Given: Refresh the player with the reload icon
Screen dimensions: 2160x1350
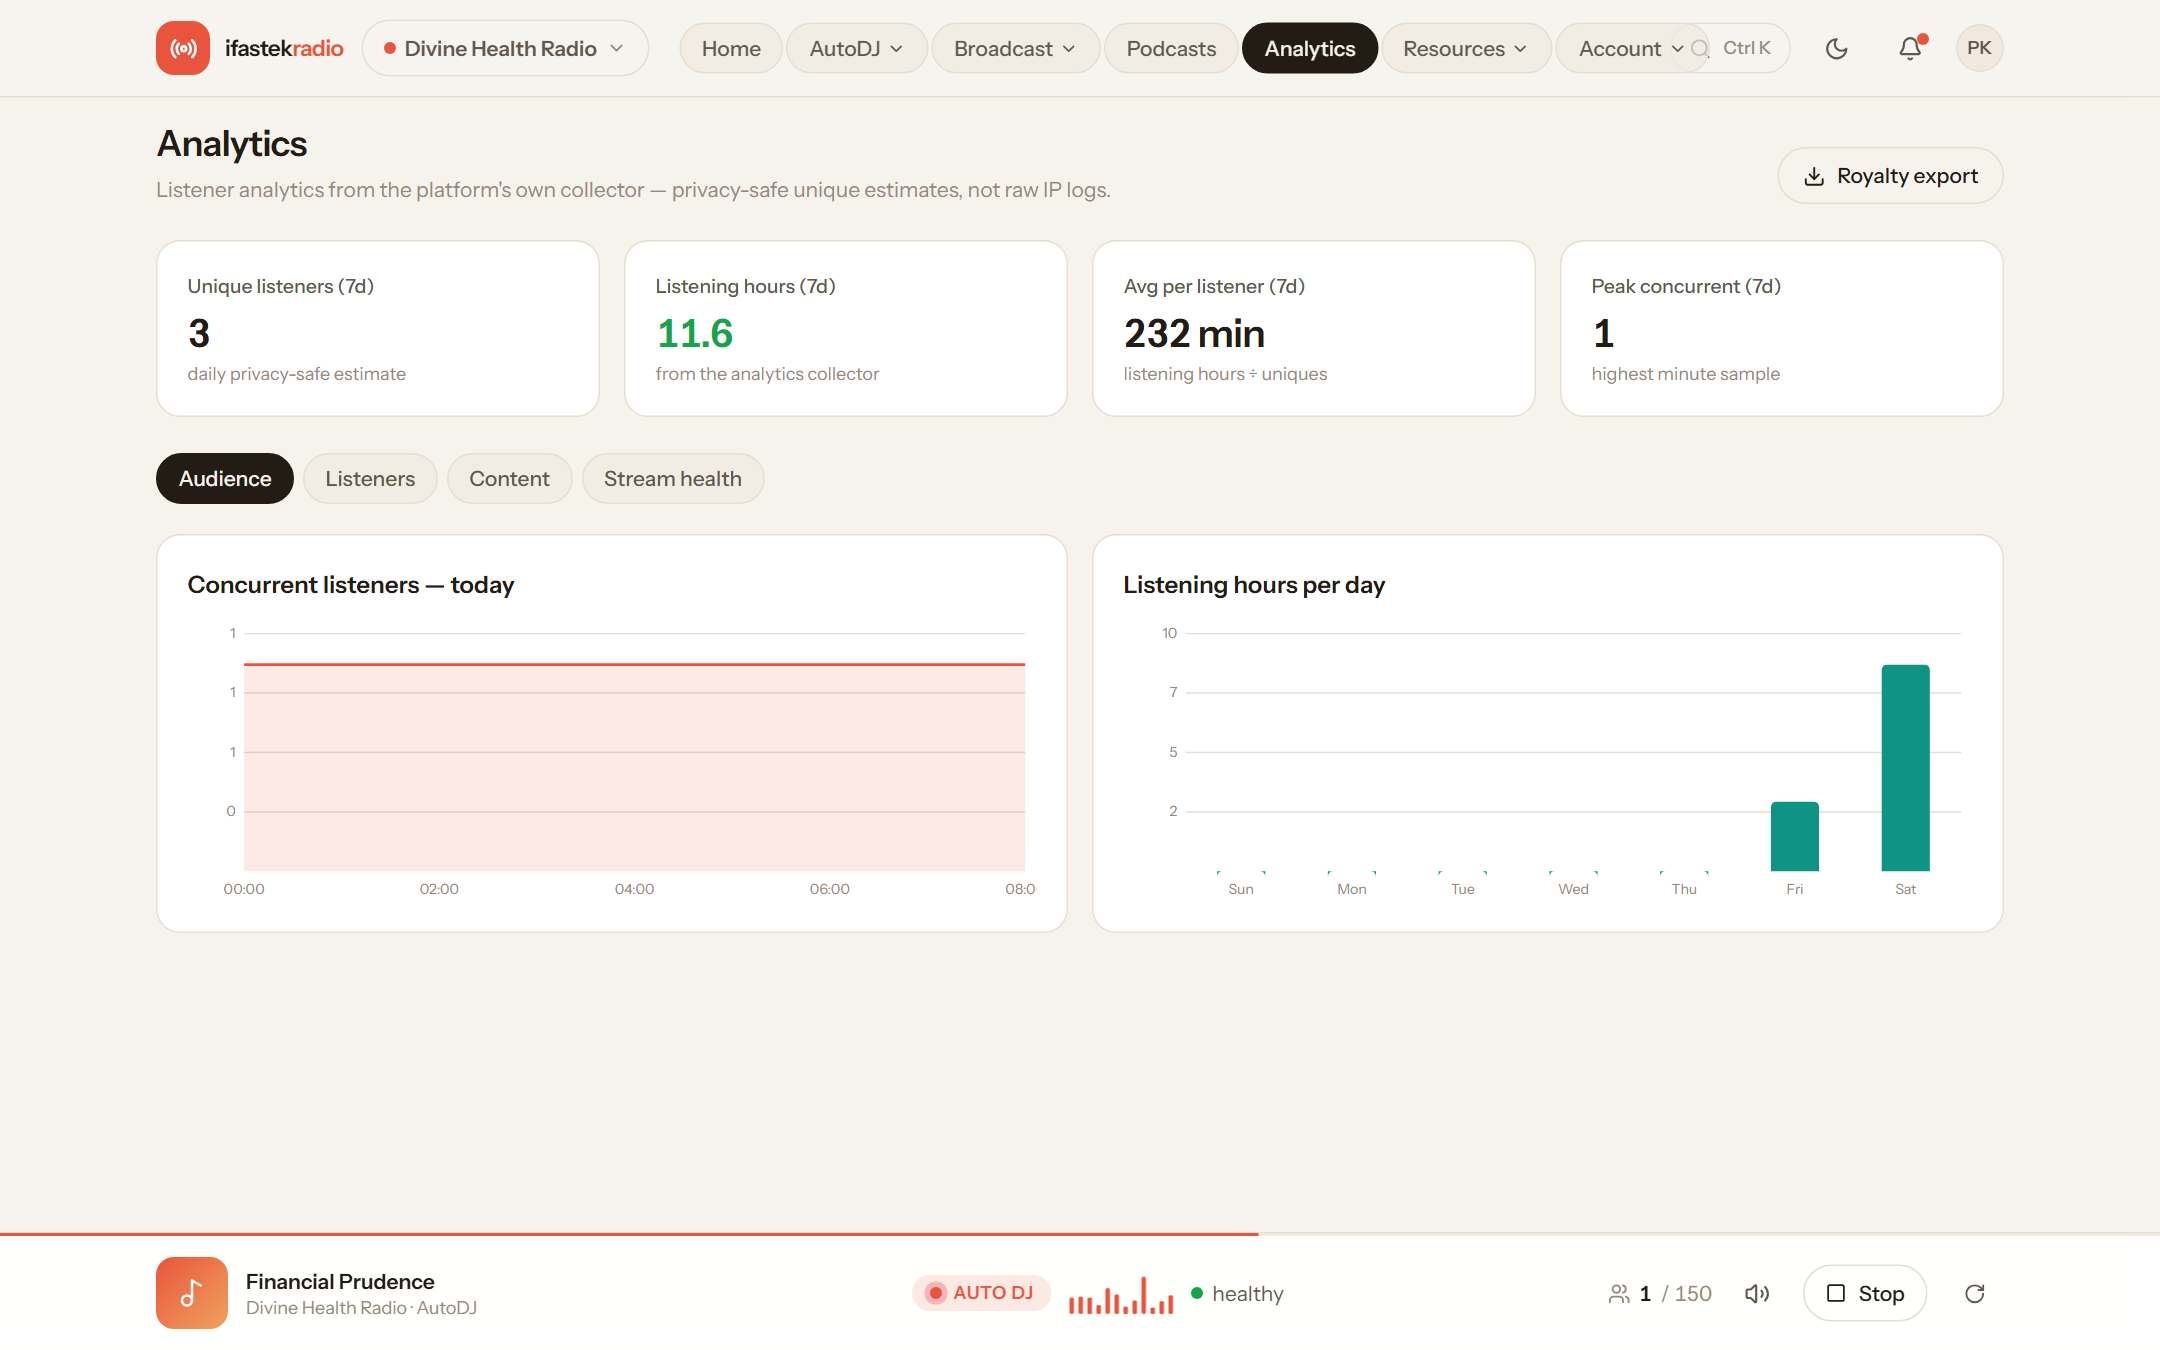Looking at the screenshot, I should (x=1975, y=1294).
